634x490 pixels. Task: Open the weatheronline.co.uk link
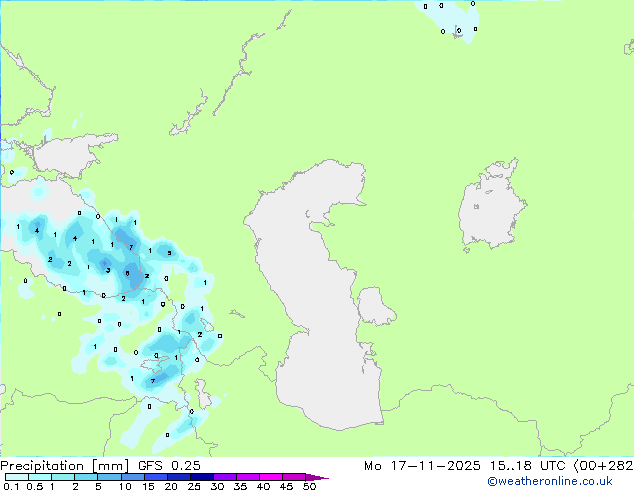click(550, 481)
